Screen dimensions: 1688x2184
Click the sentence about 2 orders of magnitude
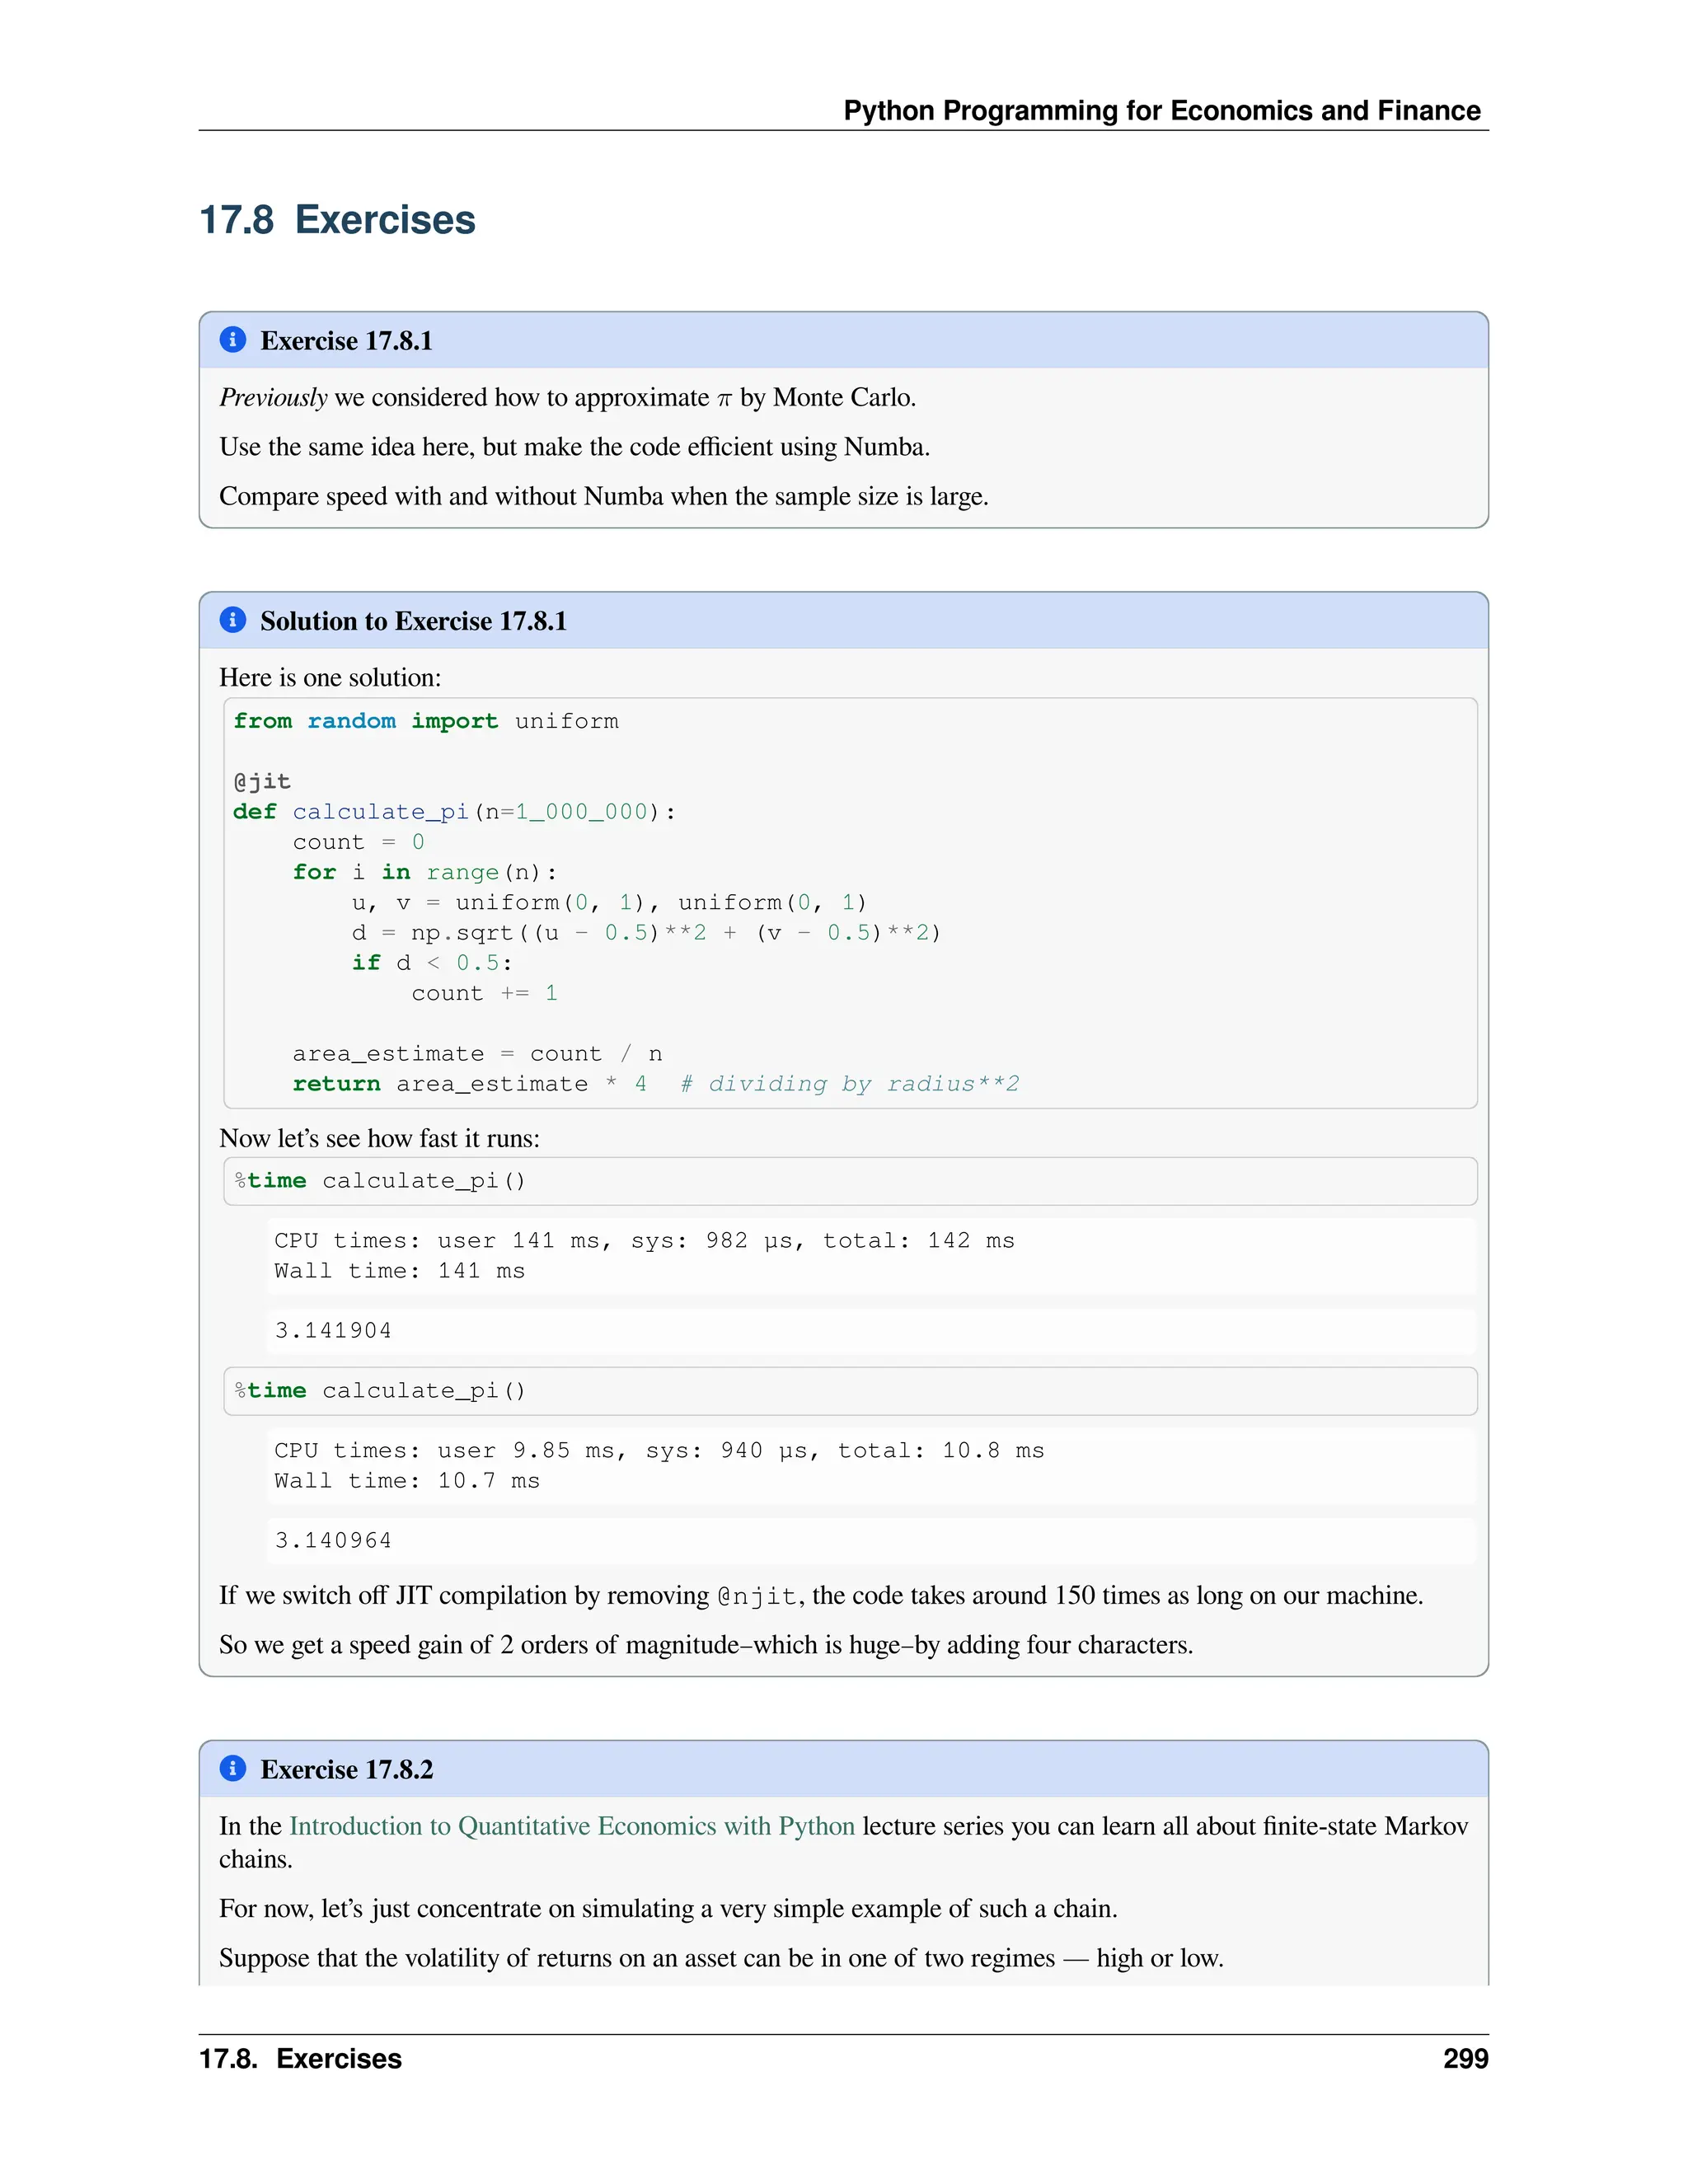click(x=706, y=1645)
